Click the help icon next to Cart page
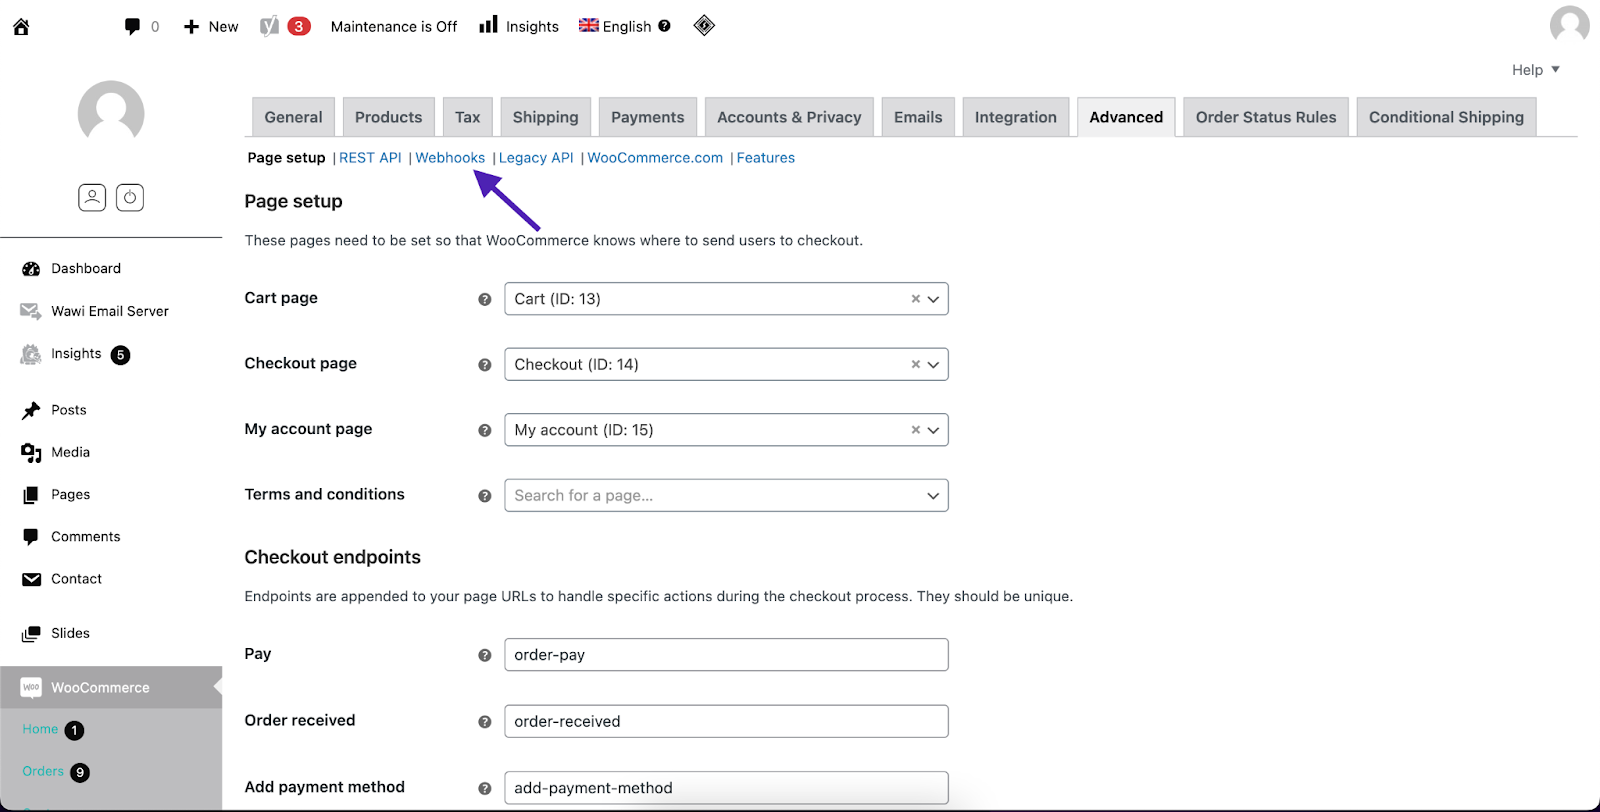The image size is (1600, 812). click(x=485, y=299)
